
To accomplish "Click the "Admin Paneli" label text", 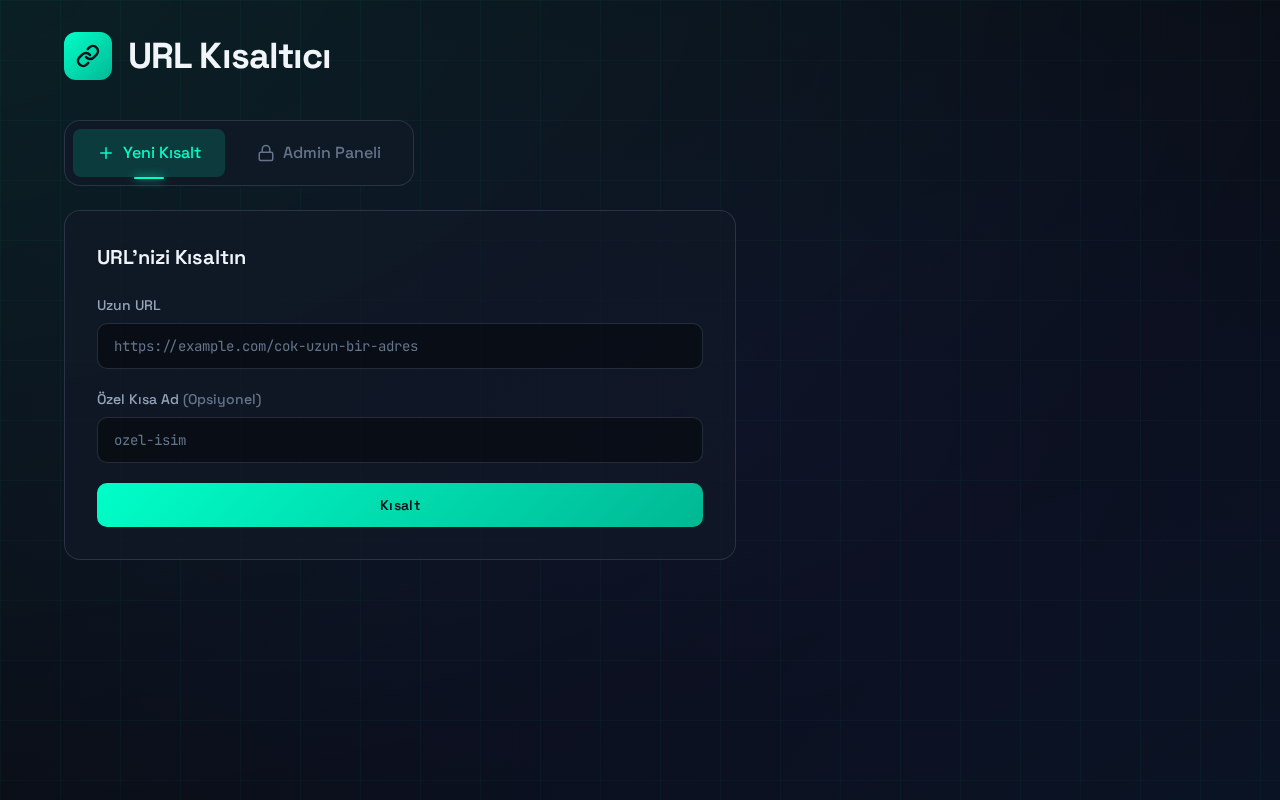I will pyautogui.click(x=332, y=153).
